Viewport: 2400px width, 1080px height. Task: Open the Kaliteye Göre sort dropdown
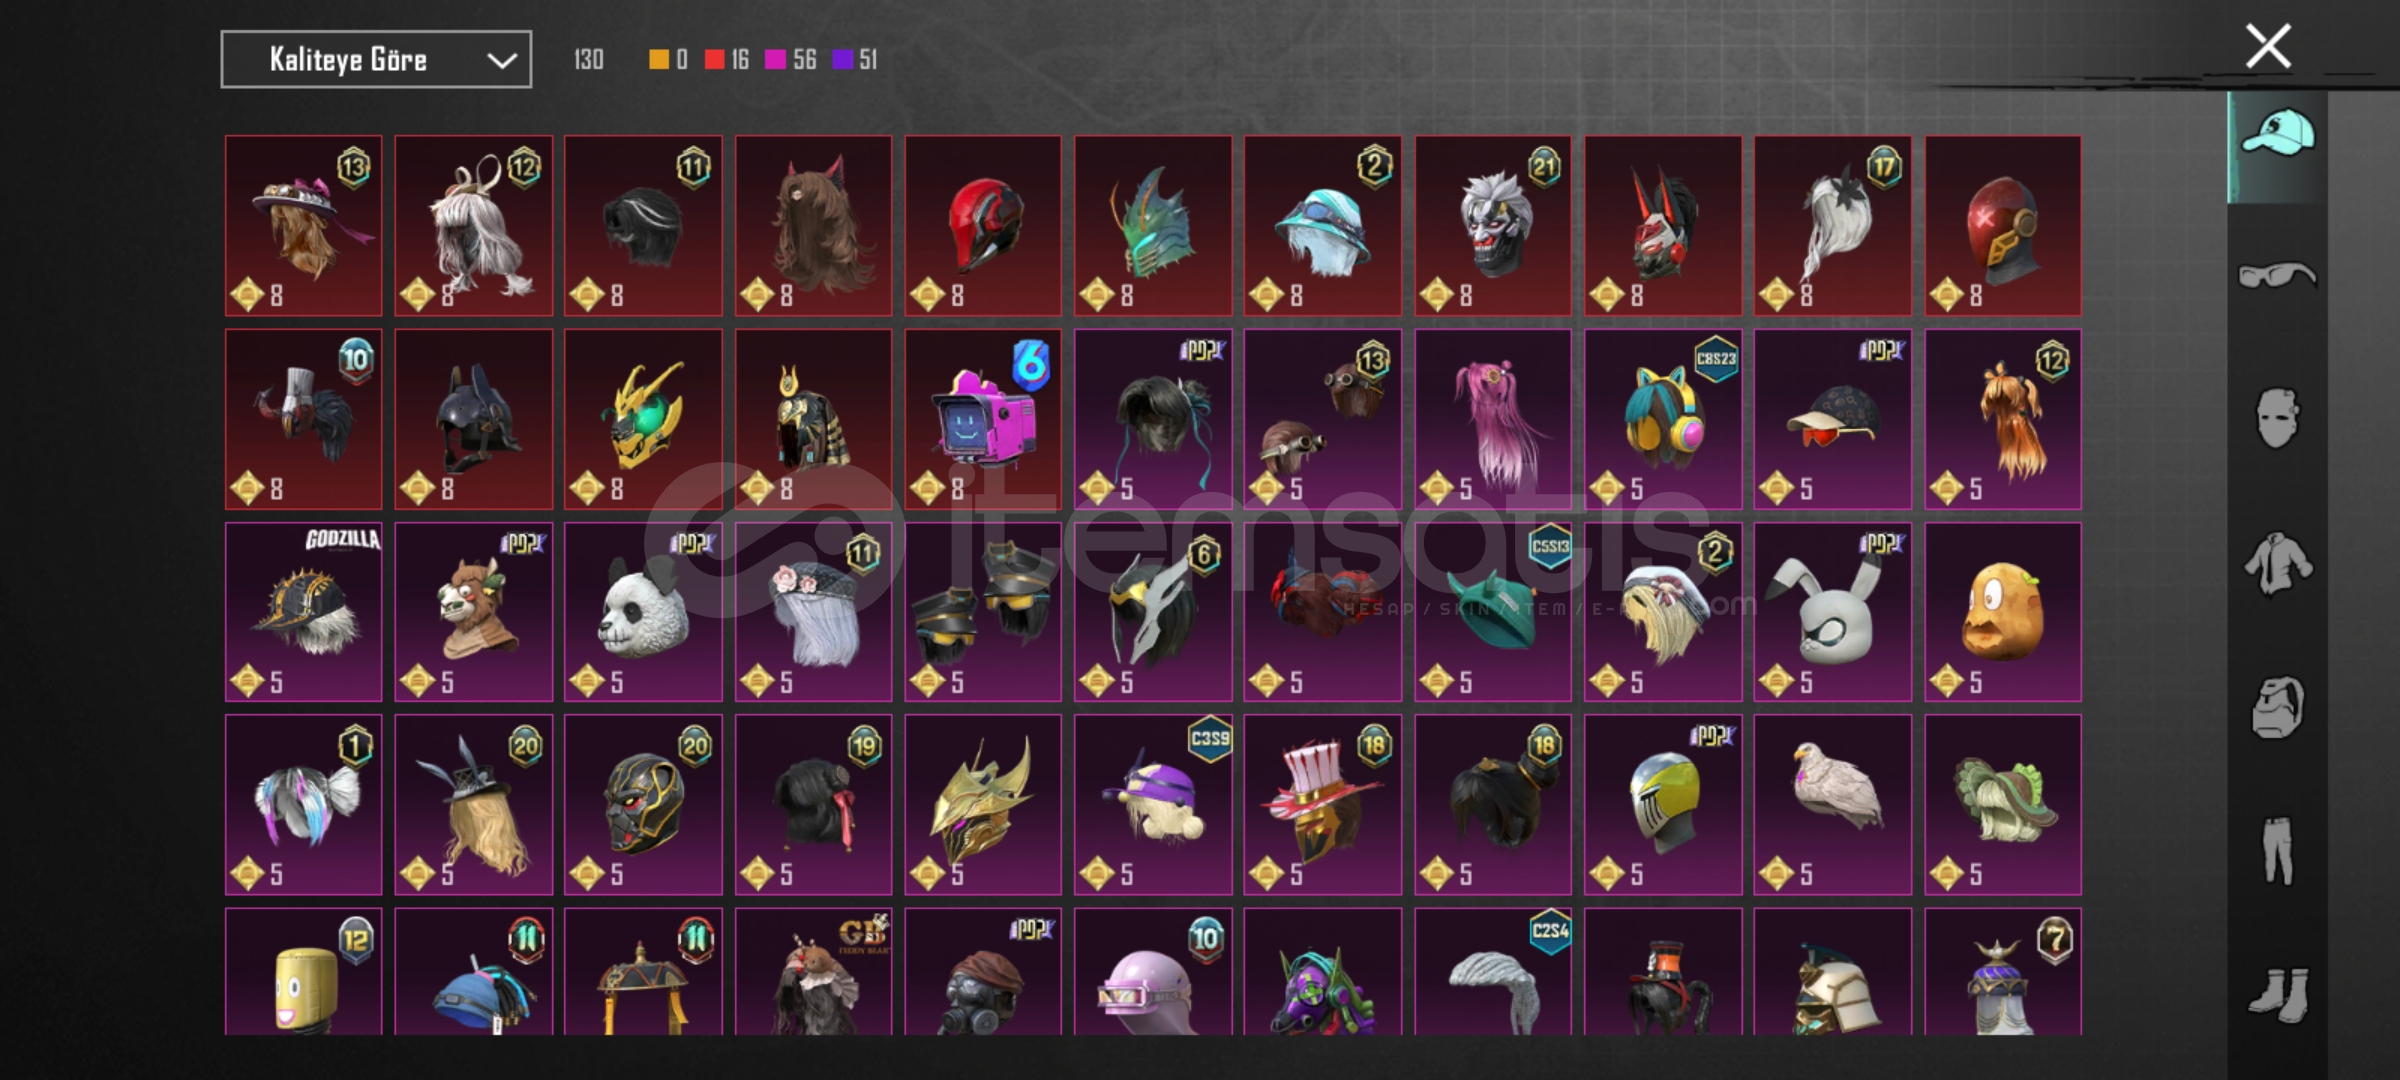(376, 60)
